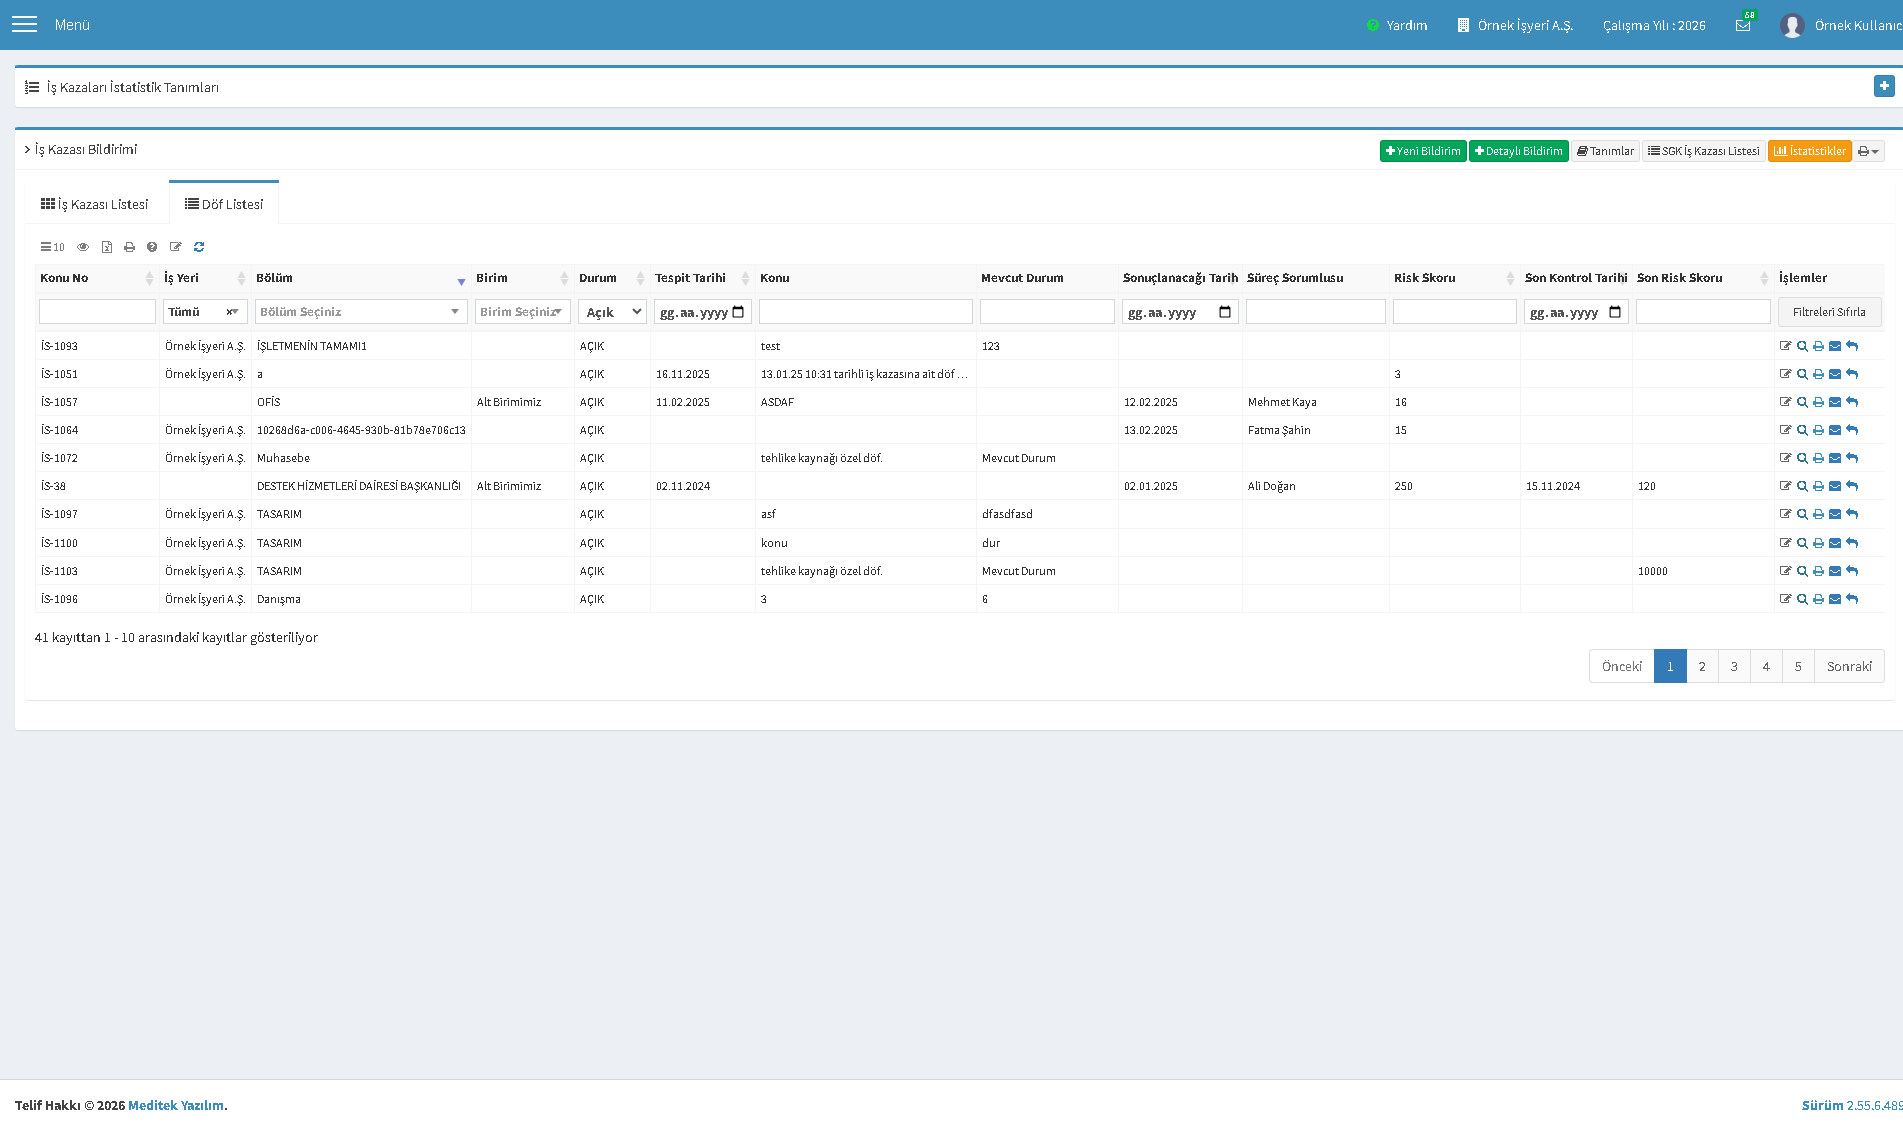The width and height of the screenshot is (1903, 1130).
Task: Open the Meditek Yazılım footer link
Action: tap(176, 1105)
